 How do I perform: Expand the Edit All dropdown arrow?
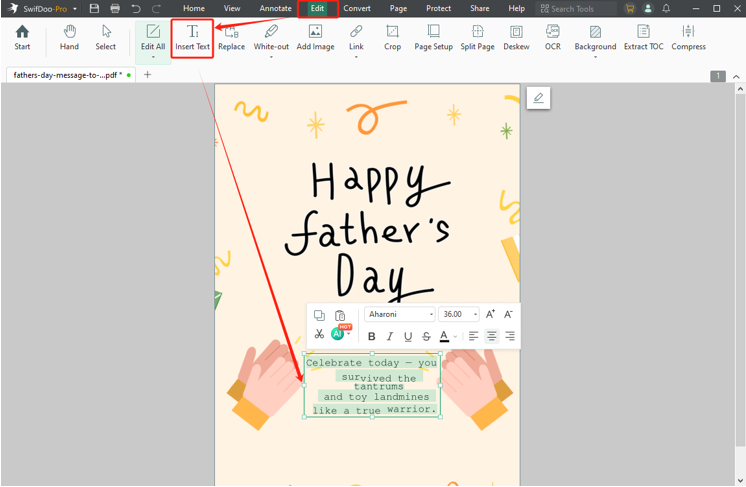(153, 57)
